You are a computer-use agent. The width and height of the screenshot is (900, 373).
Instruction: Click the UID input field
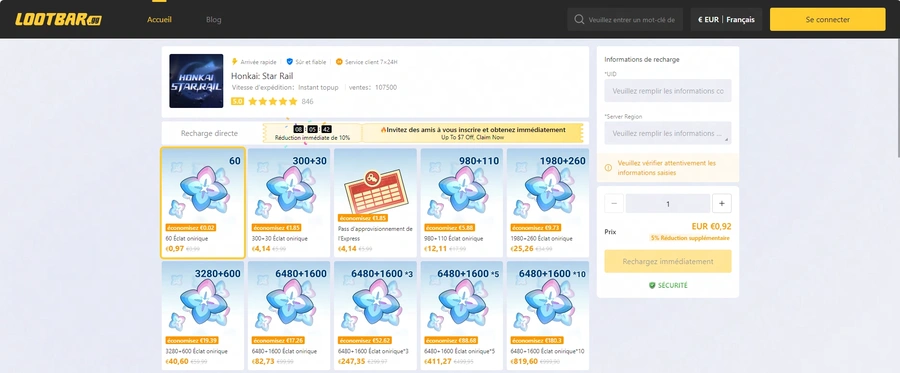(668, 91)
